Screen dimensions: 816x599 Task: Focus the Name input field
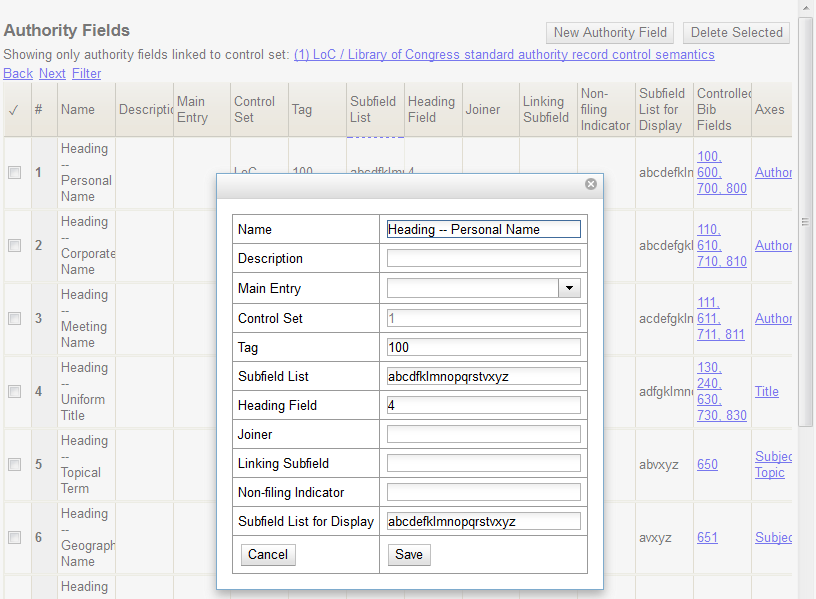[x=484, y=230]
